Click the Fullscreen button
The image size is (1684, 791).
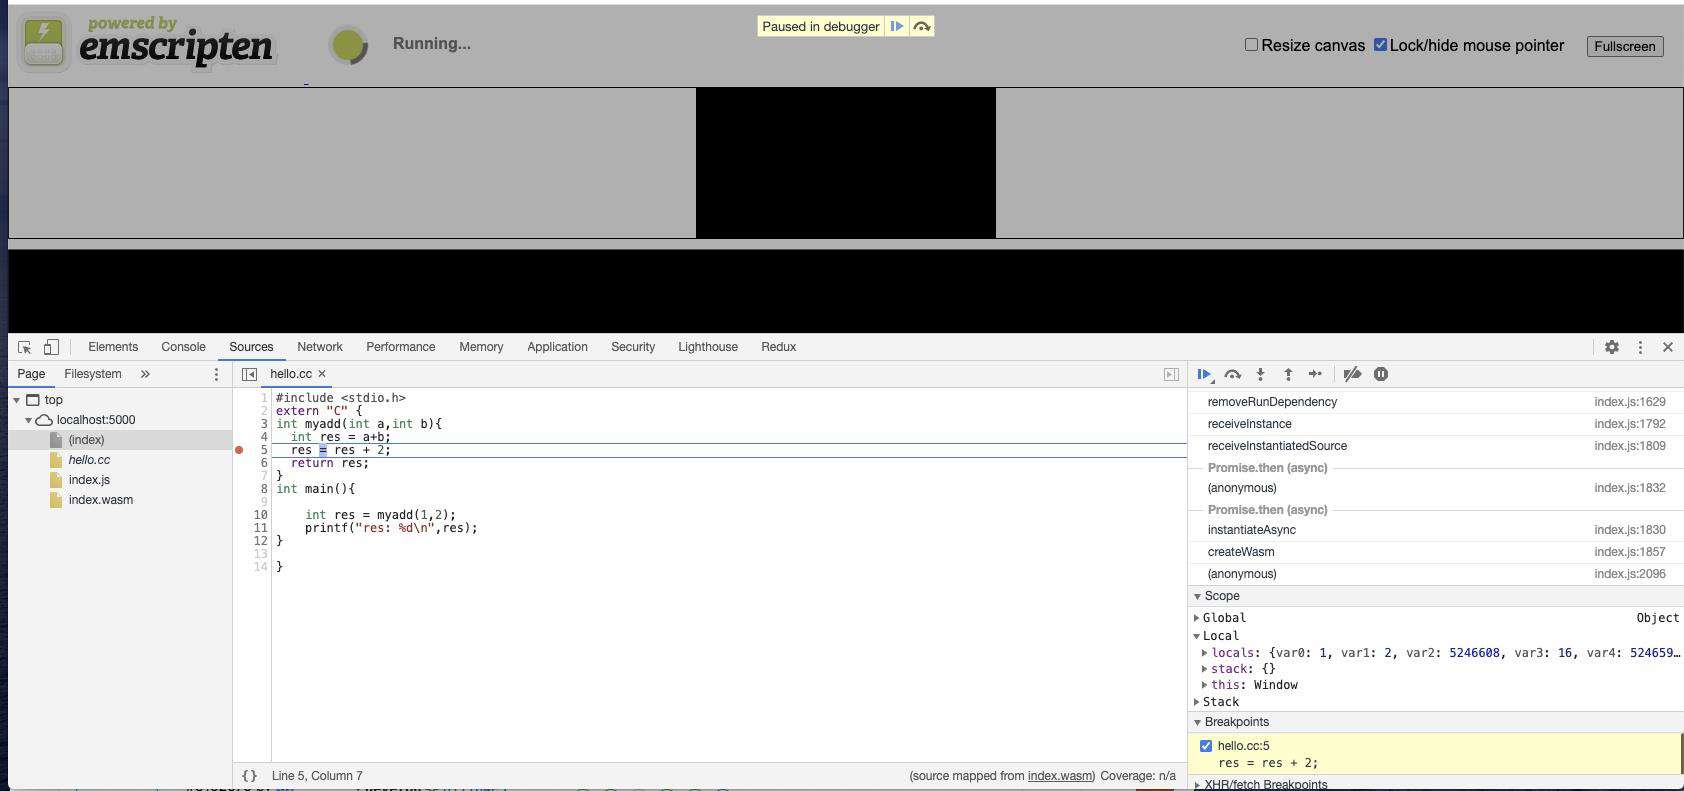pos(1625,46)
